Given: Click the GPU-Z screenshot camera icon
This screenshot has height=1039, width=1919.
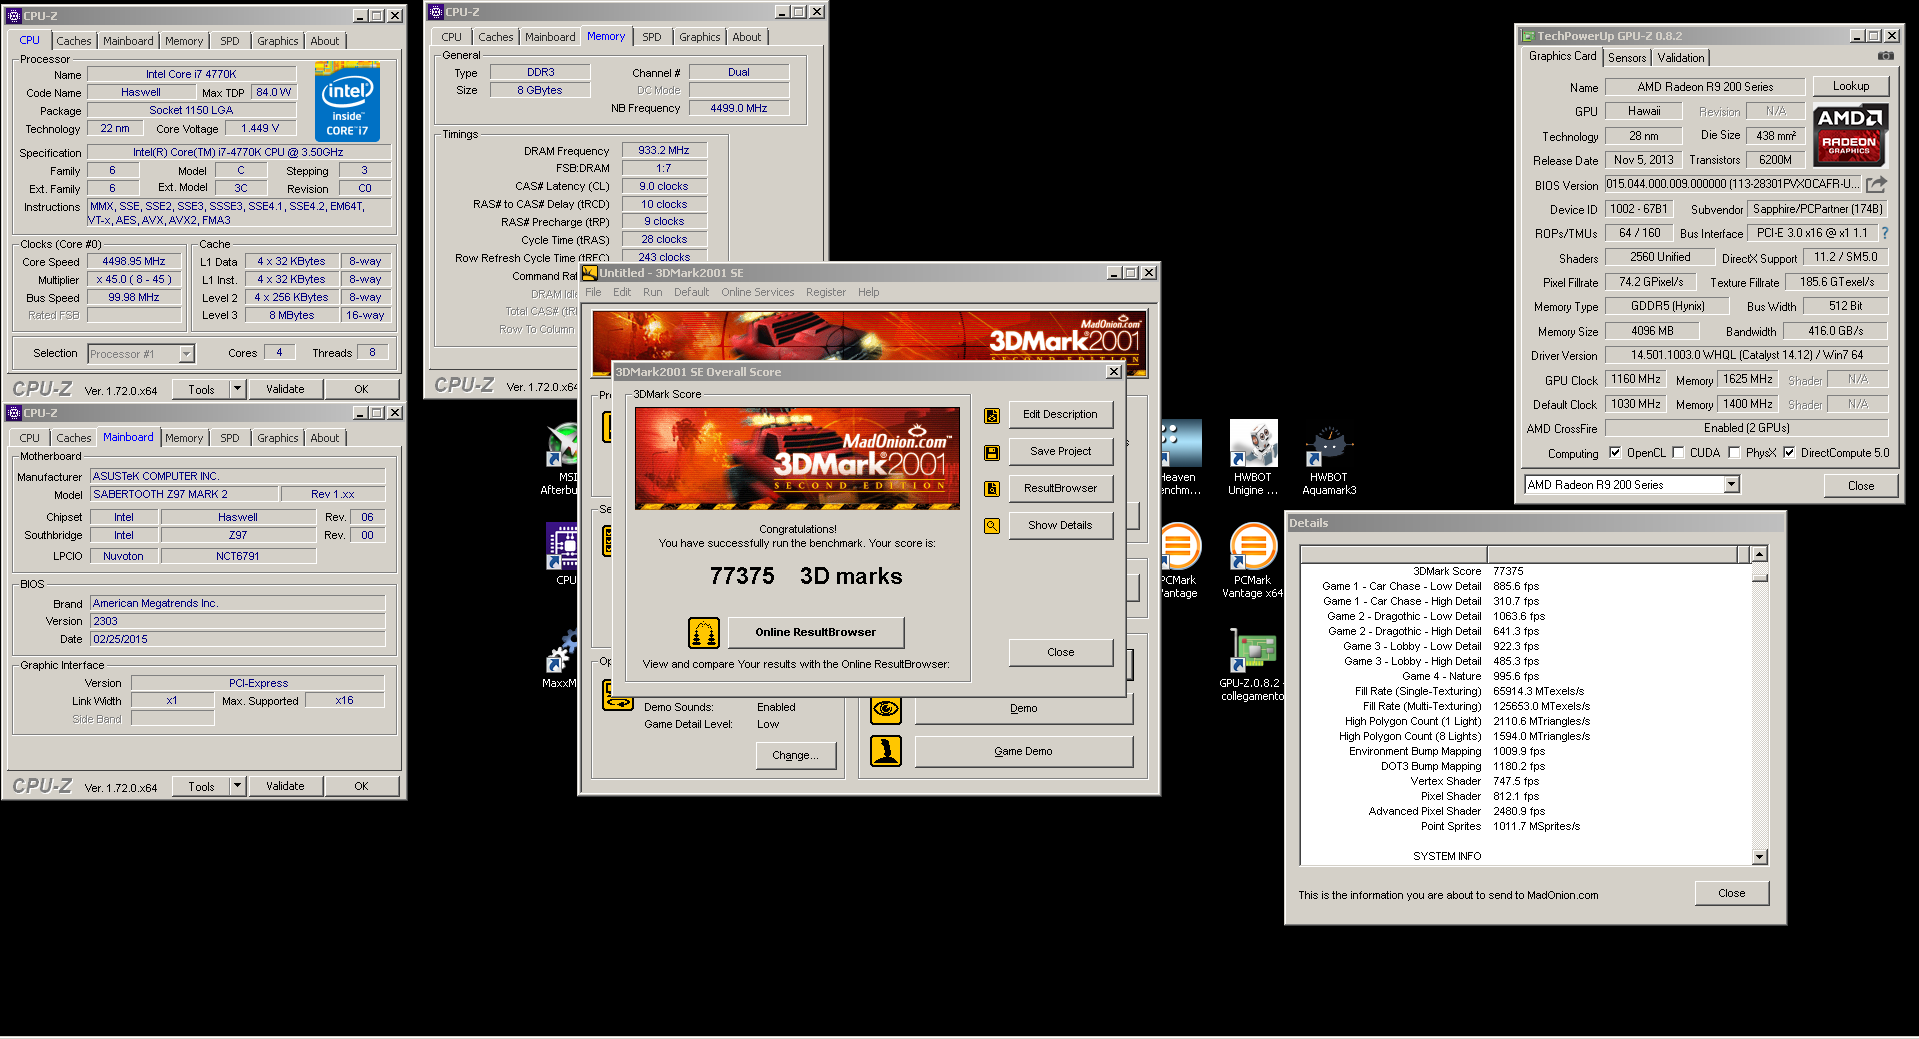Looking at the screenshot, I should tap(1885, 57).
